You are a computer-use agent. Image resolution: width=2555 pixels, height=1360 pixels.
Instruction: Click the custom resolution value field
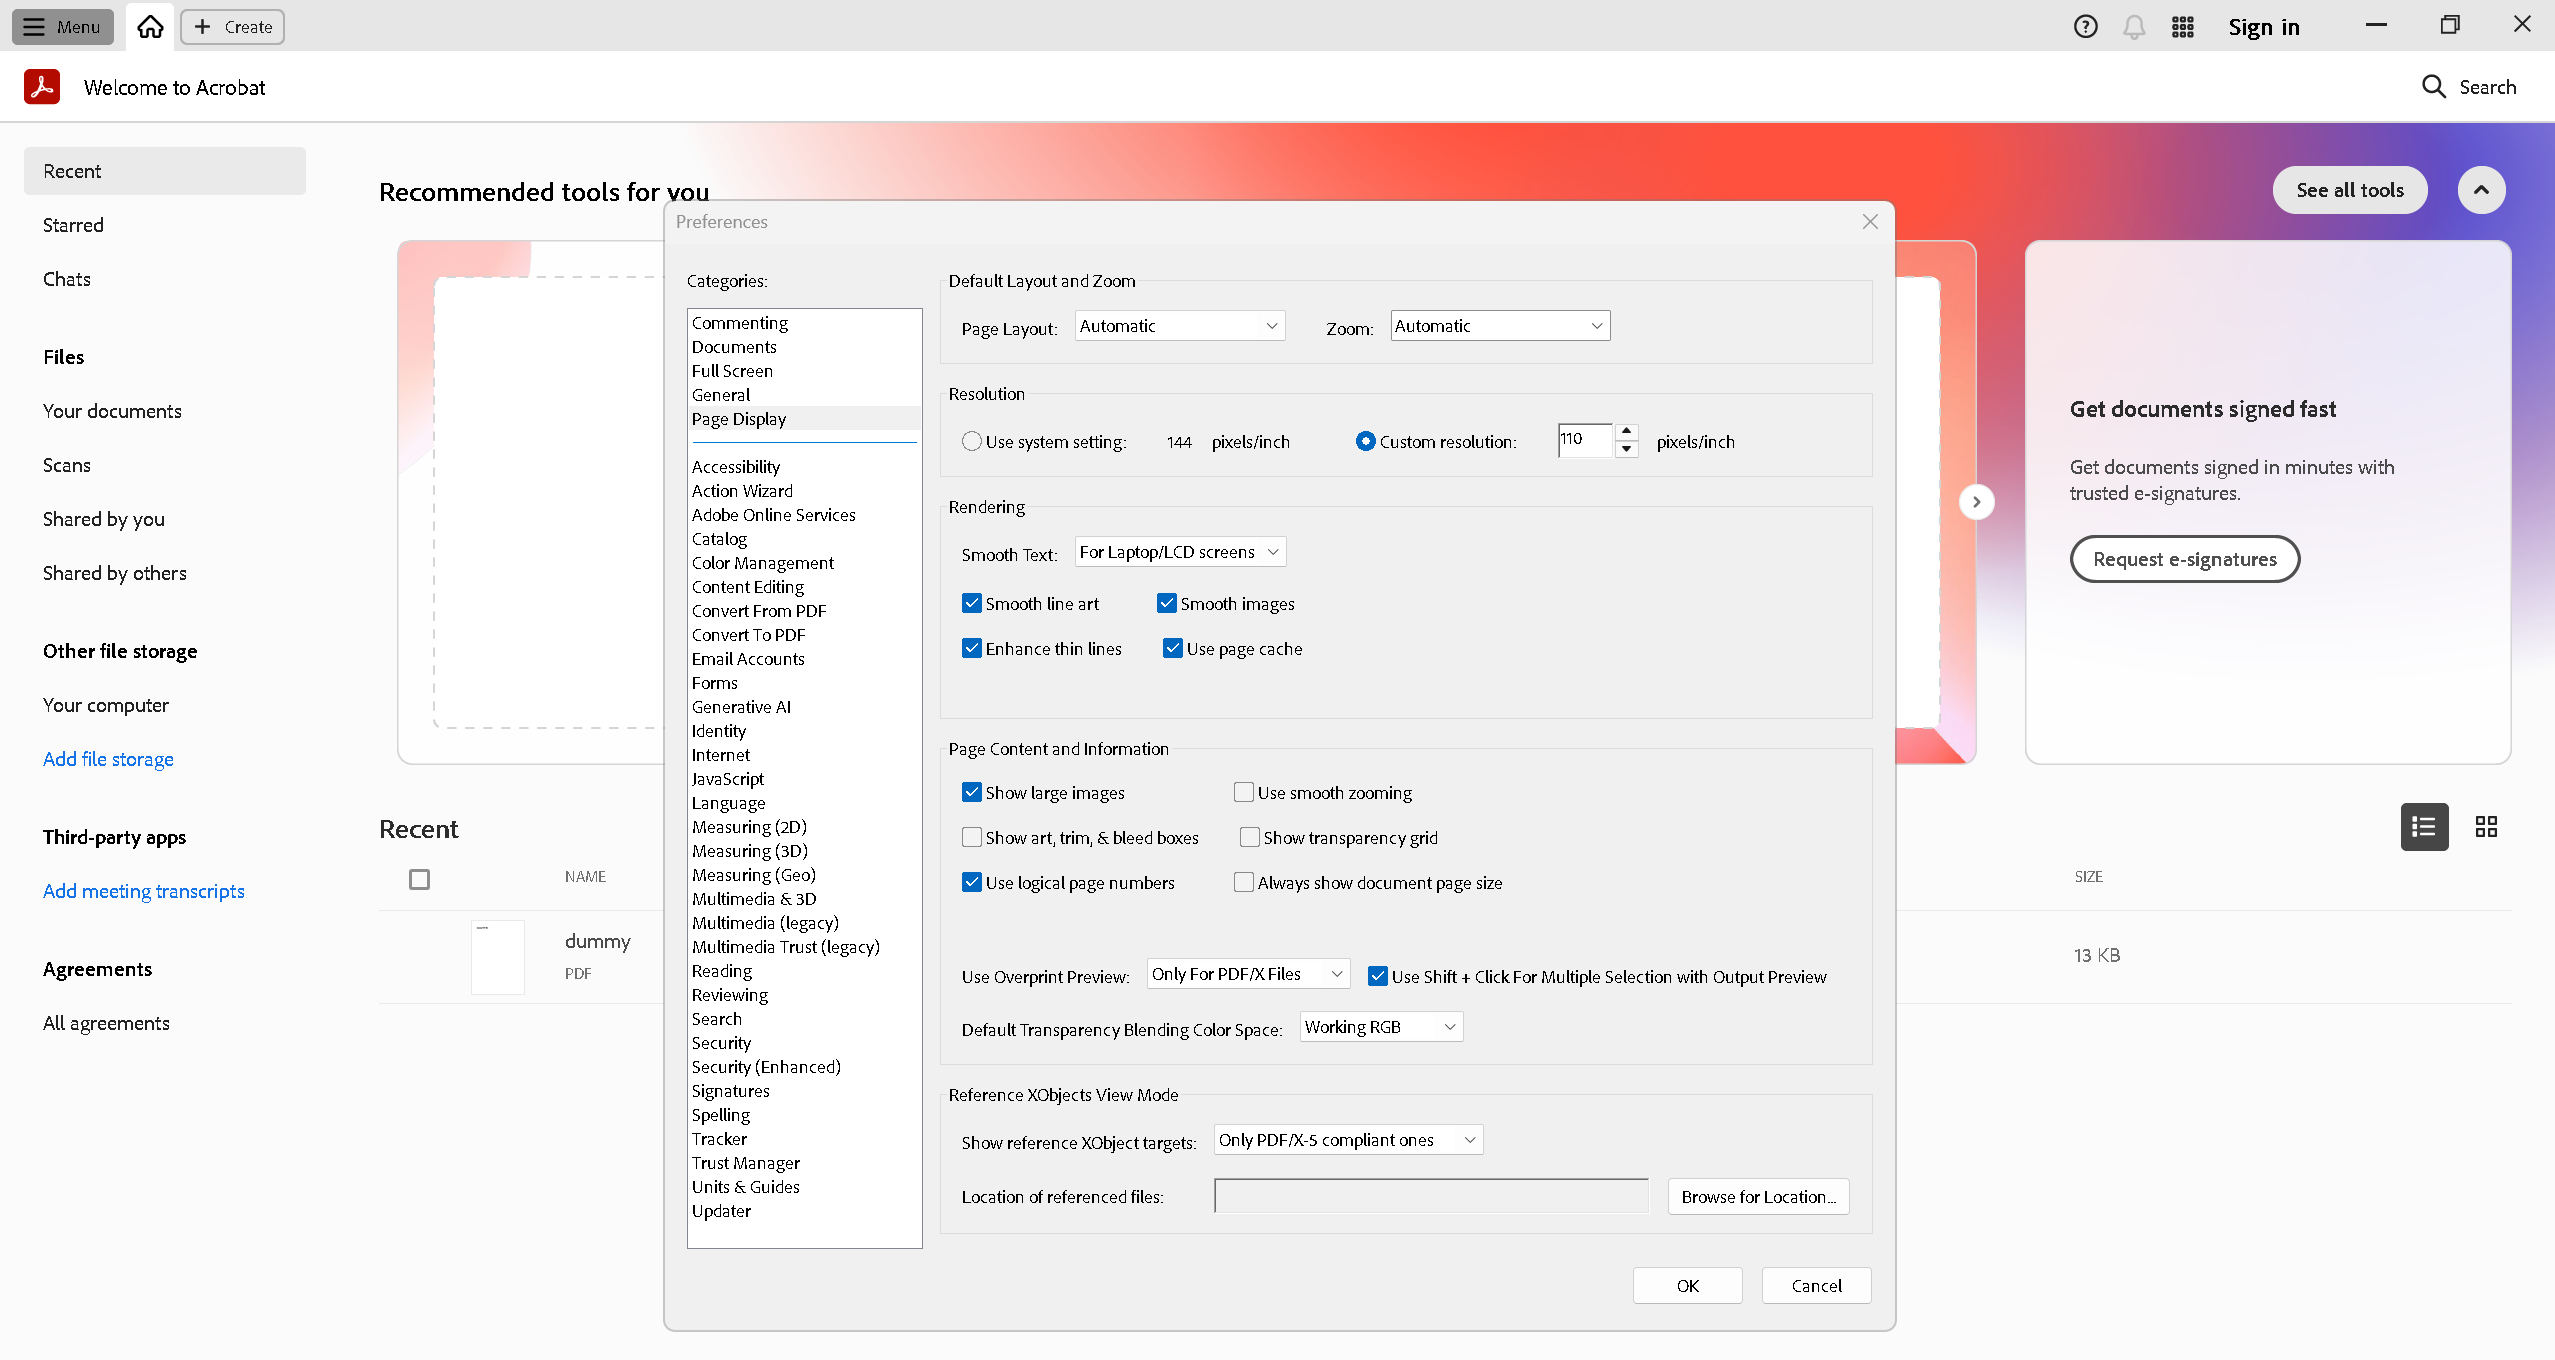(1585, 440)
